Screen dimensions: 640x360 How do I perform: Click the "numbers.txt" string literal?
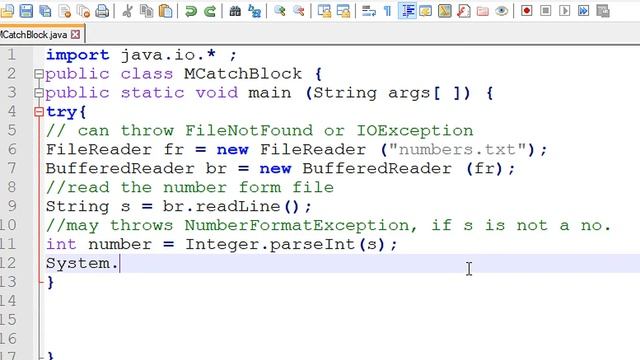point(458,149)
